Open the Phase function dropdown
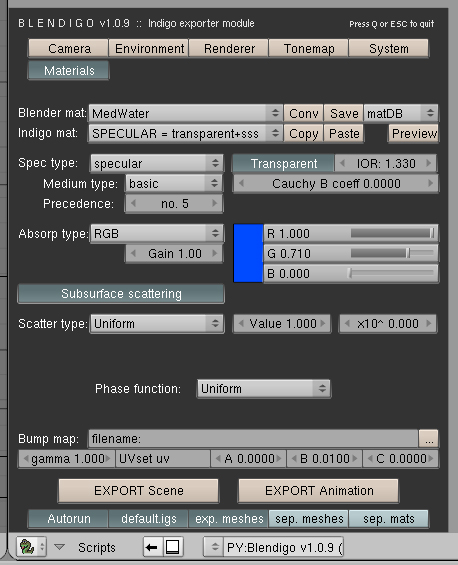The height and width of the screenshot is (565, 458). coord(263,388)
